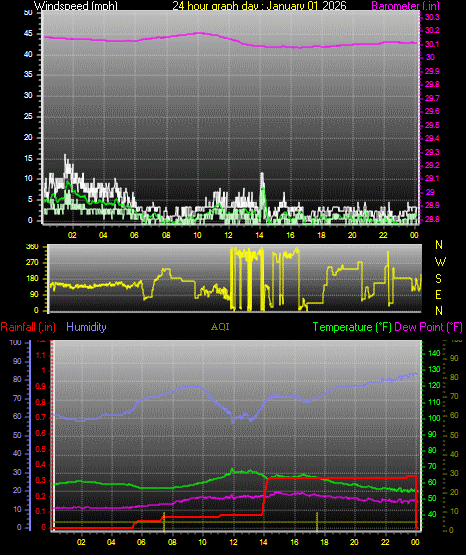466x555 pixels.
Task: Select barometer axis value 29.5
Action: [x=432, y=125]
